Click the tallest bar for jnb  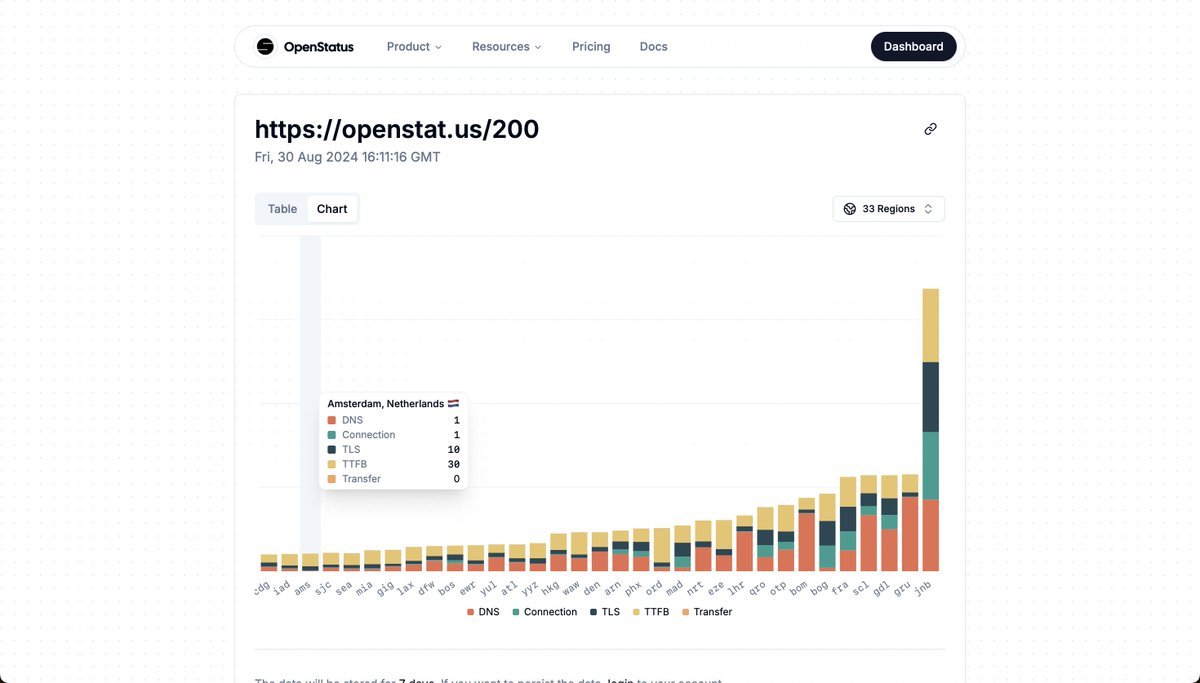pos(930,430)
